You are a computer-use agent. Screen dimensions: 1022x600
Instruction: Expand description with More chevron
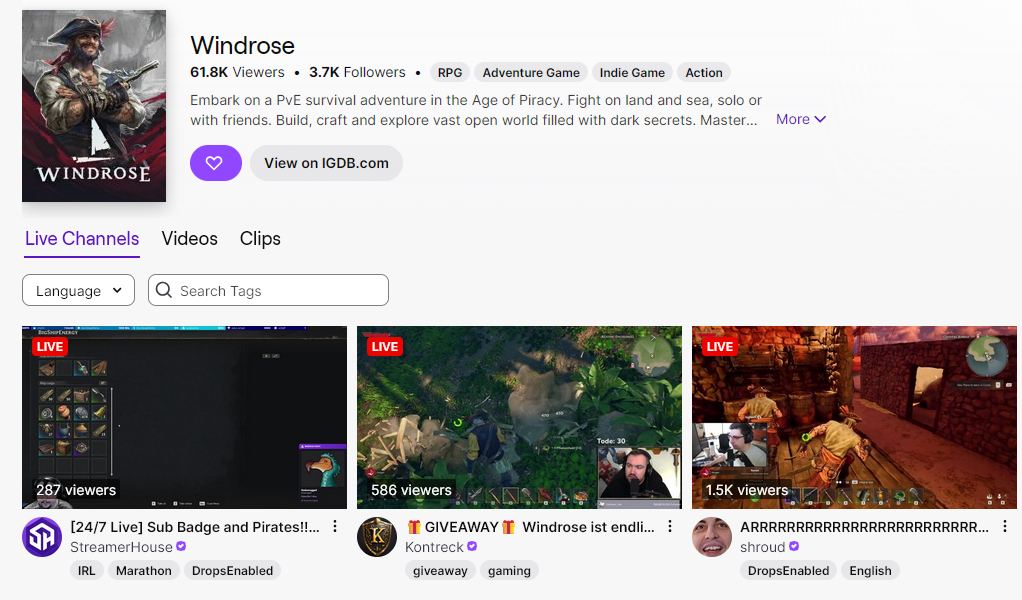(x=801, y=119)
